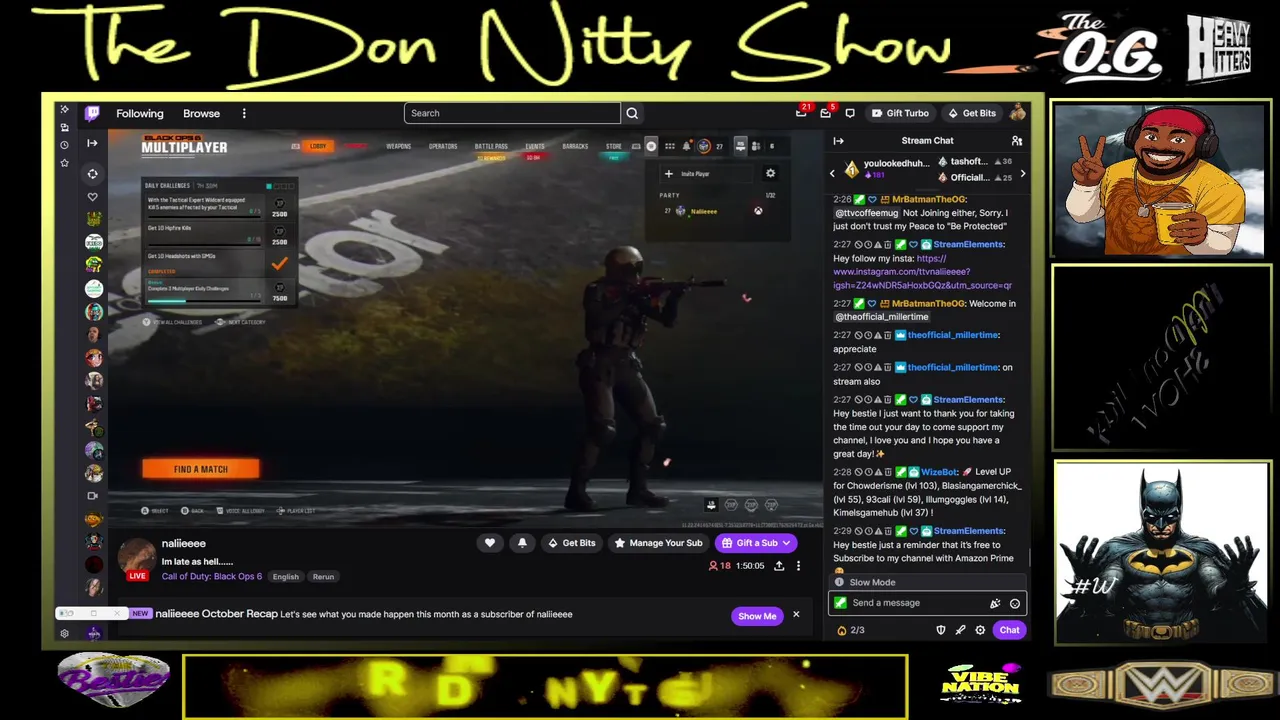Click View All Challenges in game
1280x720 pixels.
[172, 322]
